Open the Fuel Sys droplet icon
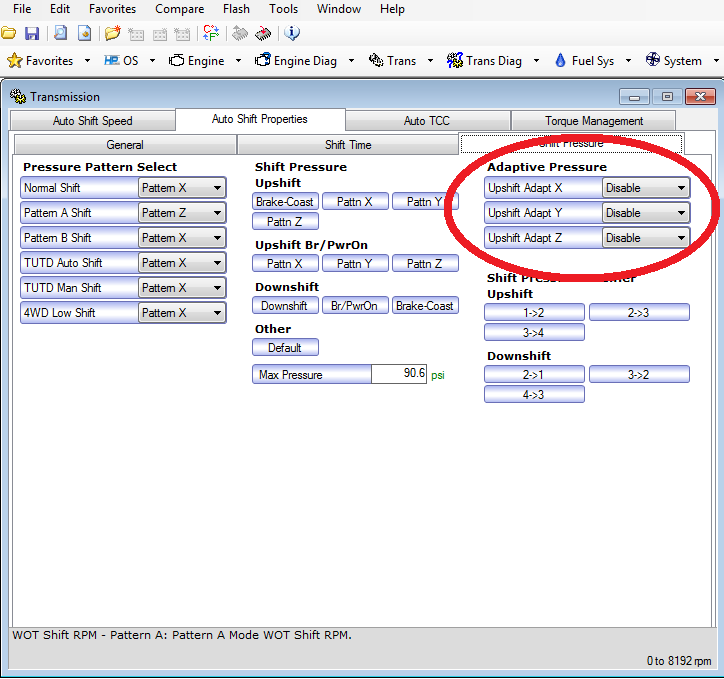Screen dimensions: 724x679 click(x=560, y=60)
